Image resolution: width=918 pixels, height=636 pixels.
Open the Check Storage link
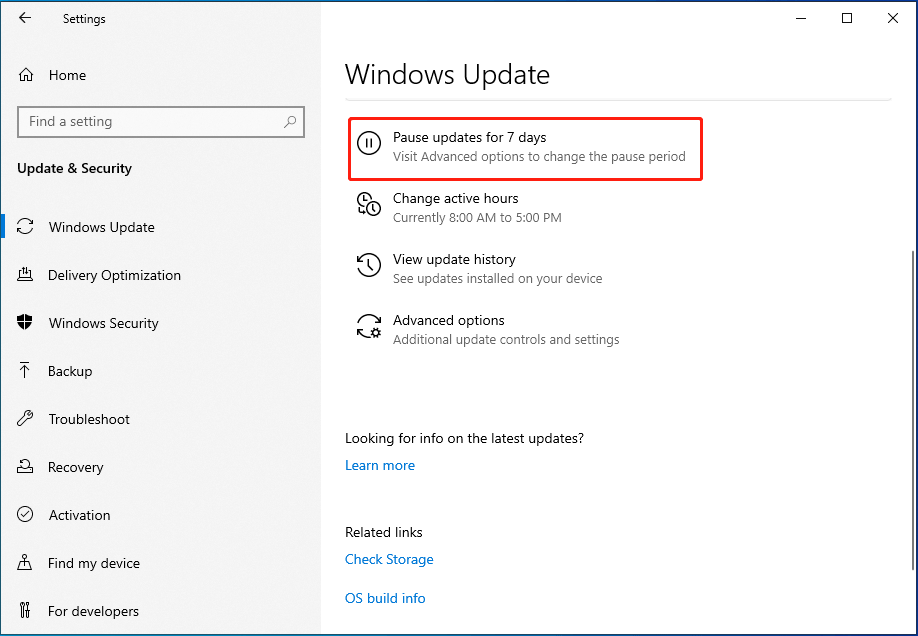tap(389, 559)
